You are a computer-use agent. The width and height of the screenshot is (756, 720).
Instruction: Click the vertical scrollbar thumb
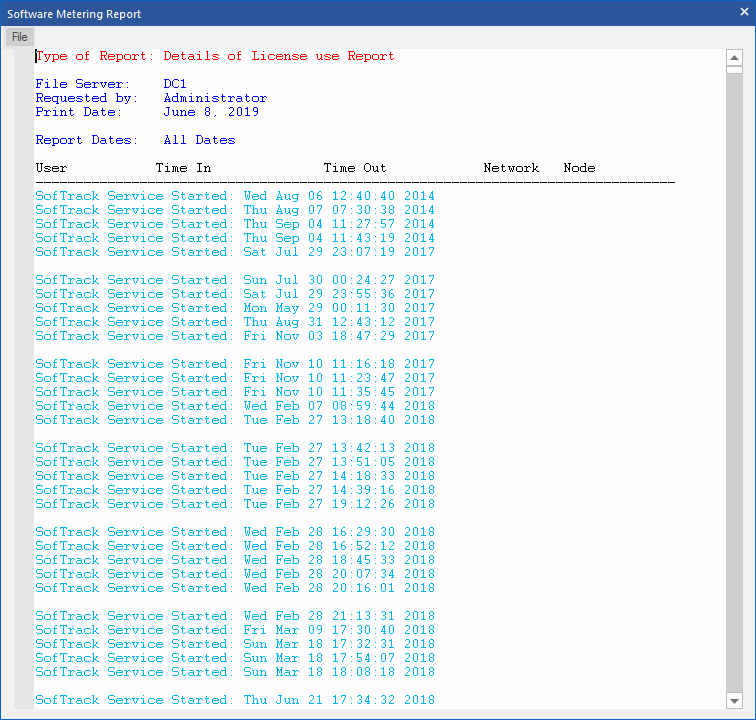(734, 70)
